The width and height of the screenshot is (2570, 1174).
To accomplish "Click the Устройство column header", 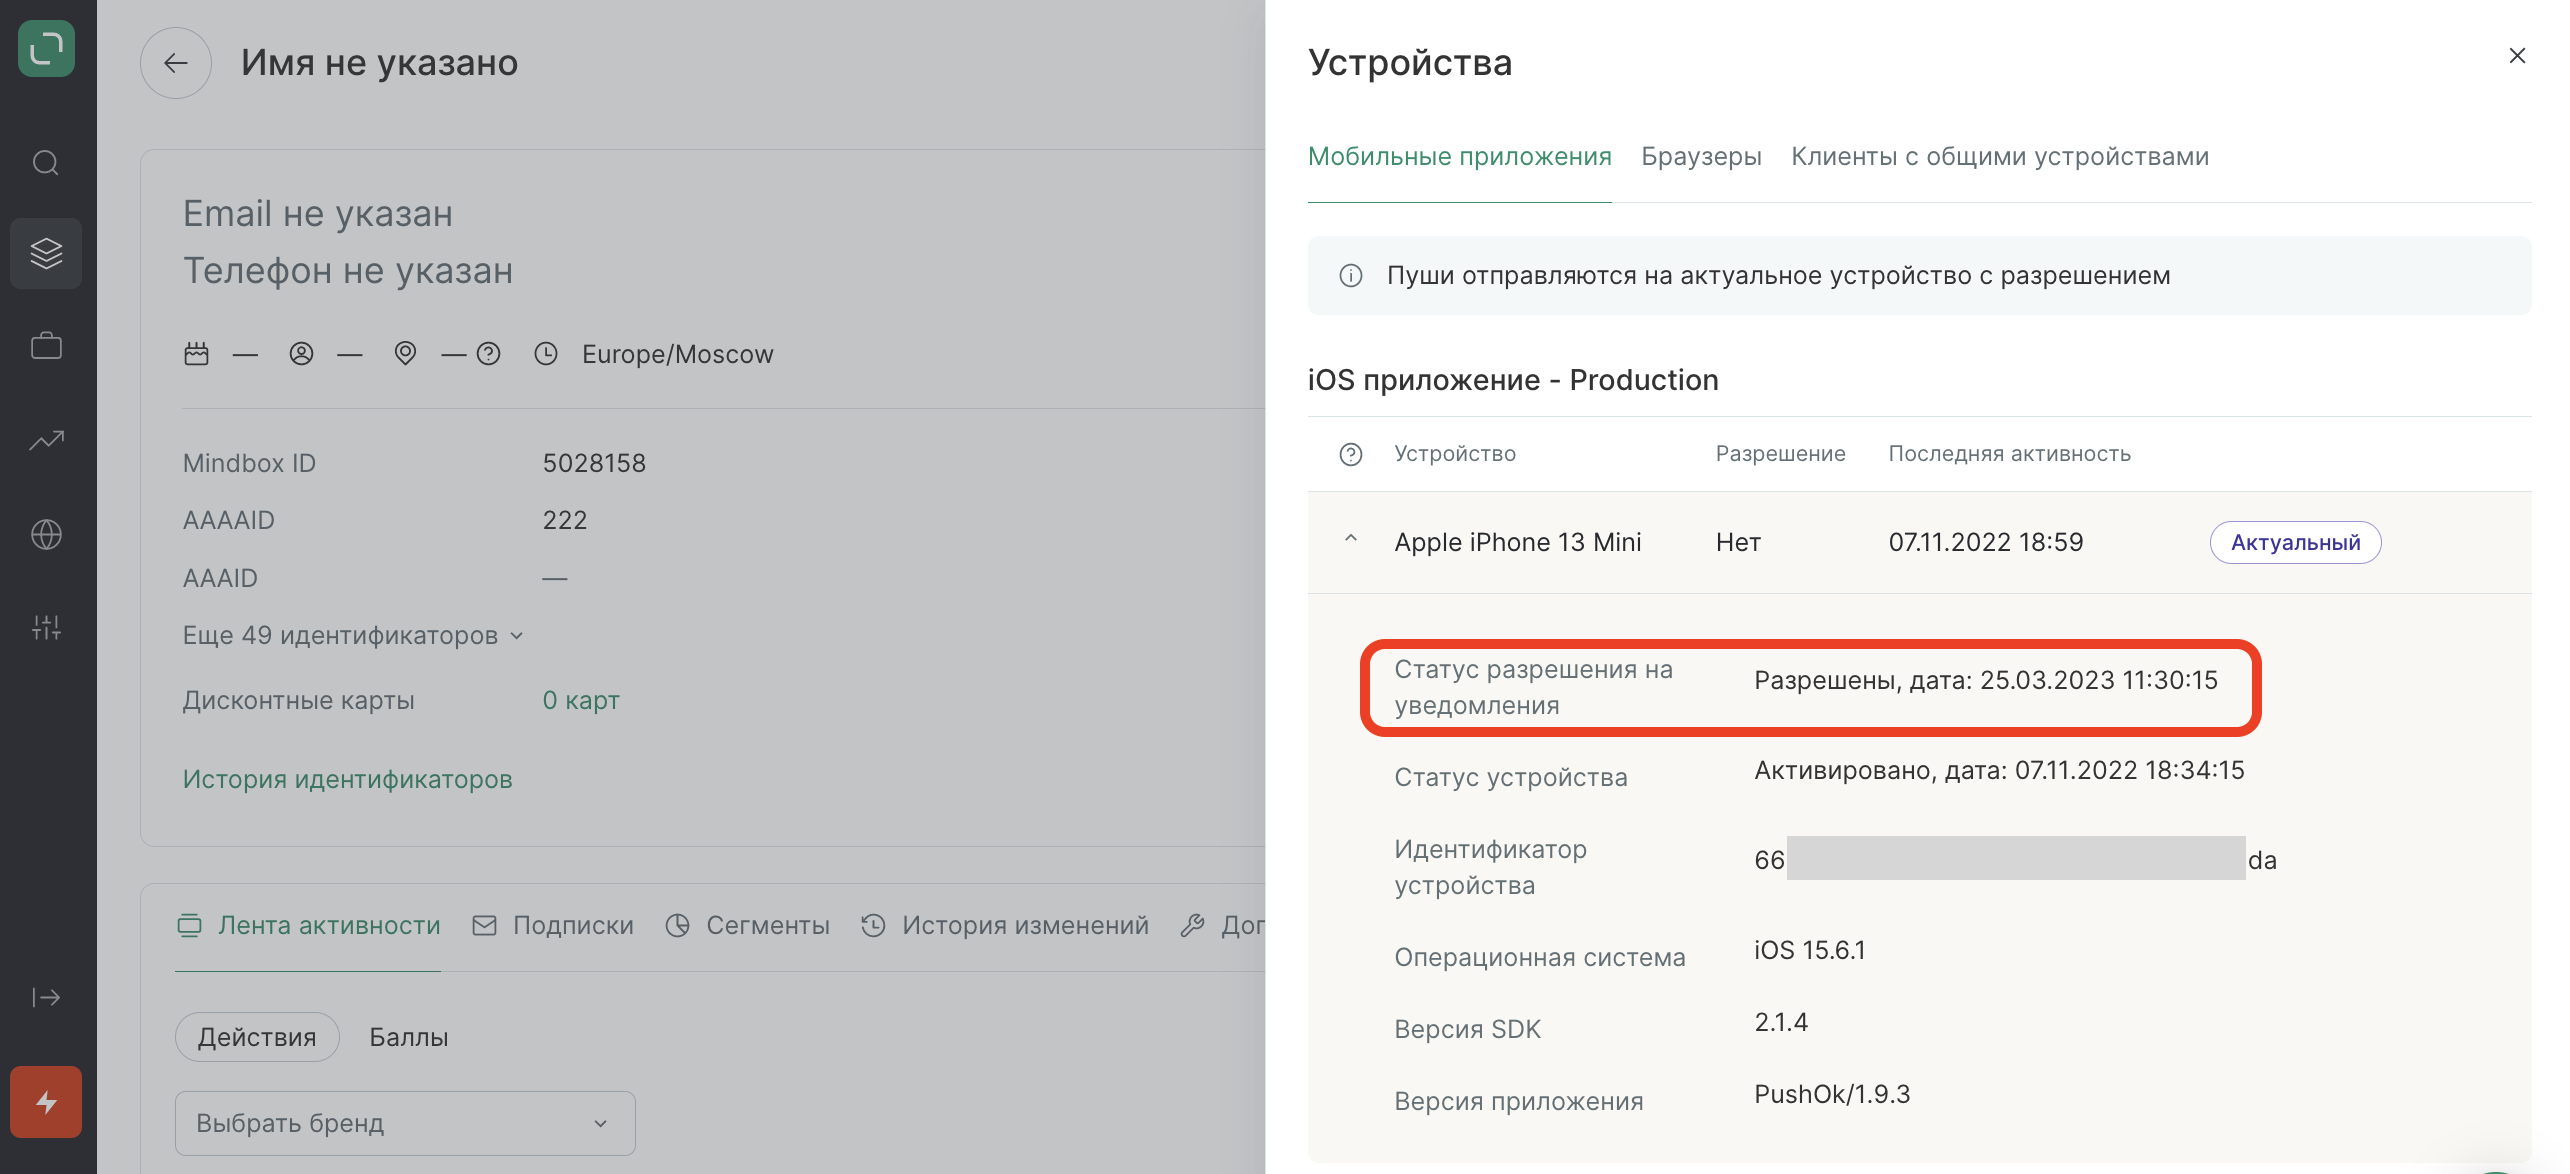I will [1455, 454].
